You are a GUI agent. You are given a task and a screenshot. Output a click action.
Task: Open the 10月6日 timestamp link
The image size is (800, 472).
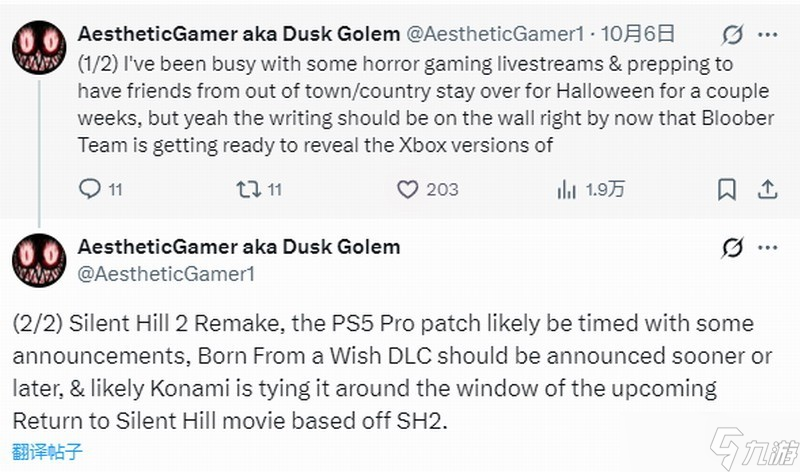(630, 34)
